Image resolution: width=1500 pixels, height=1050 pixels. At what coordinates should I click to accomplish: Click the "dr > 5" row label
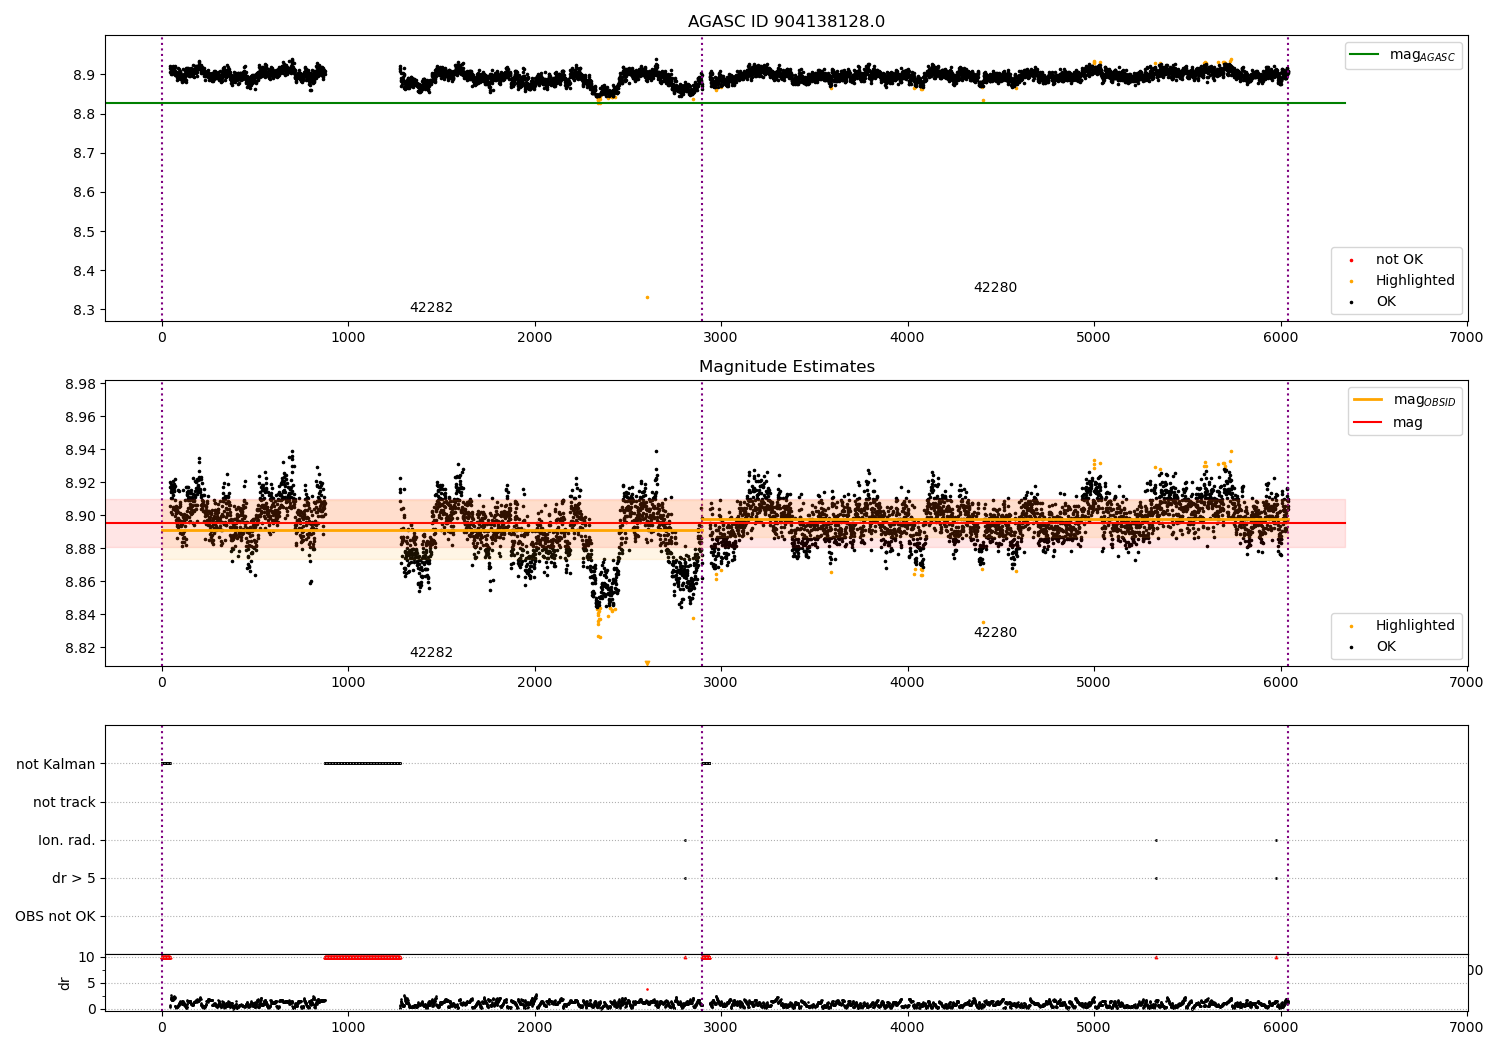coord(74,879)
